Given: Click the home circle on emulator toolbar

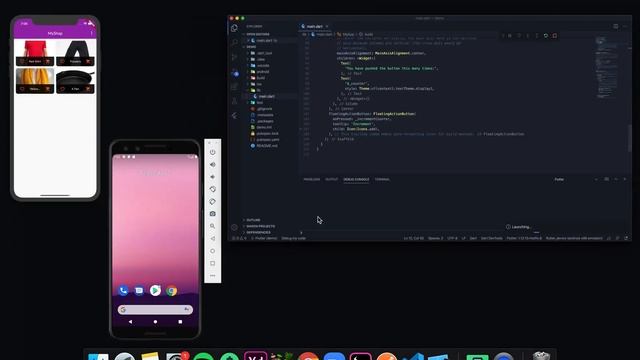Looking at the screenshot, I should [x=213, y=251].
